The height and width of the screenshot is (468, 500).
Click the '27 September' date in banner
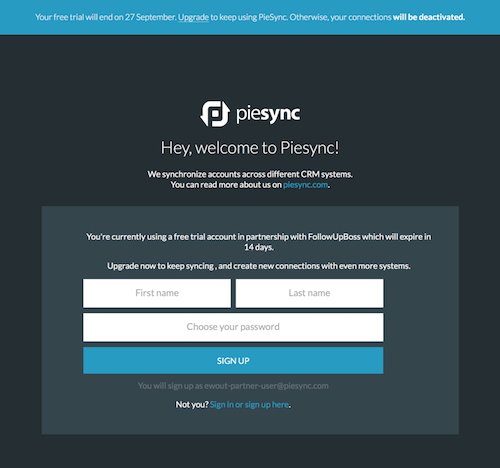[x=150, y=17]
